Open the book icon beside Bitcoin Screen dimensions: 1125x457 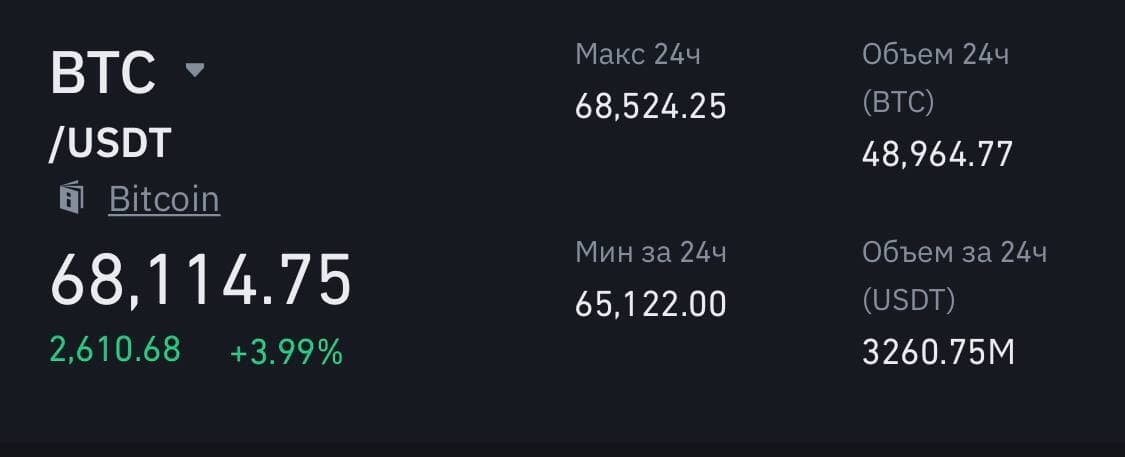[x=70, y=198]
